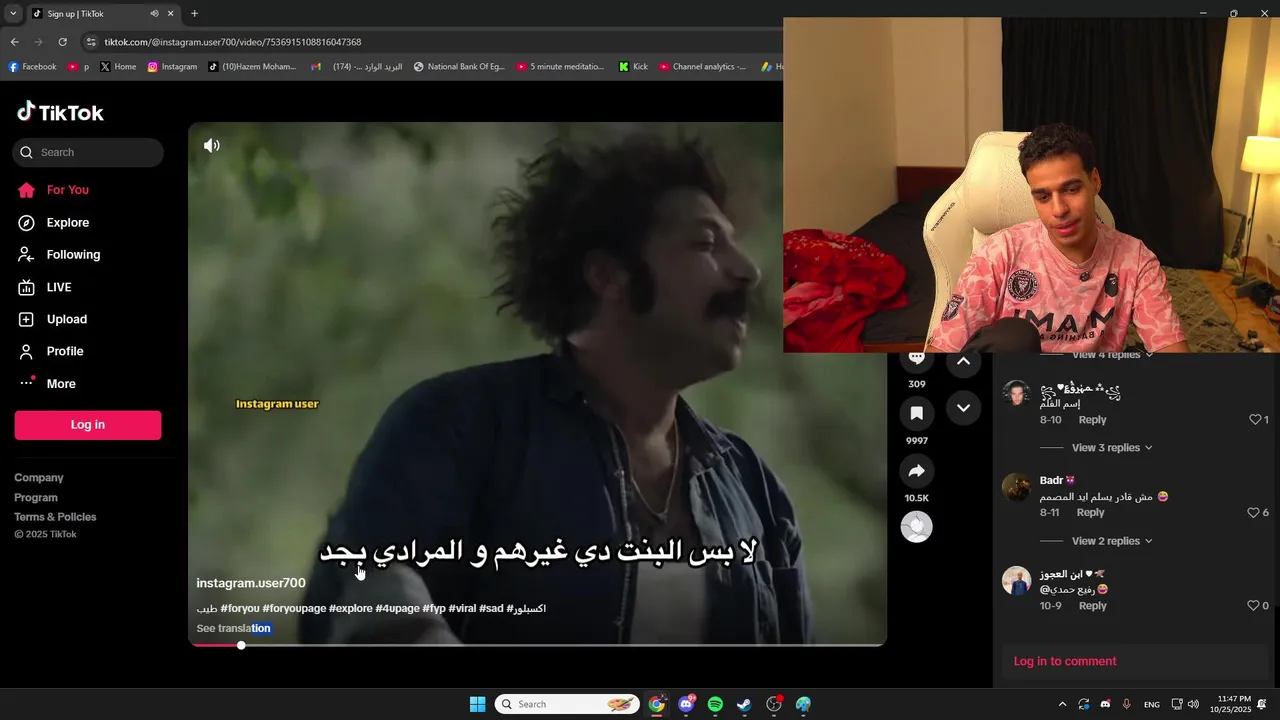Screen dimensions: 1280x720
Task: Open the TikTok logo home link
Action: coord(60,112)
